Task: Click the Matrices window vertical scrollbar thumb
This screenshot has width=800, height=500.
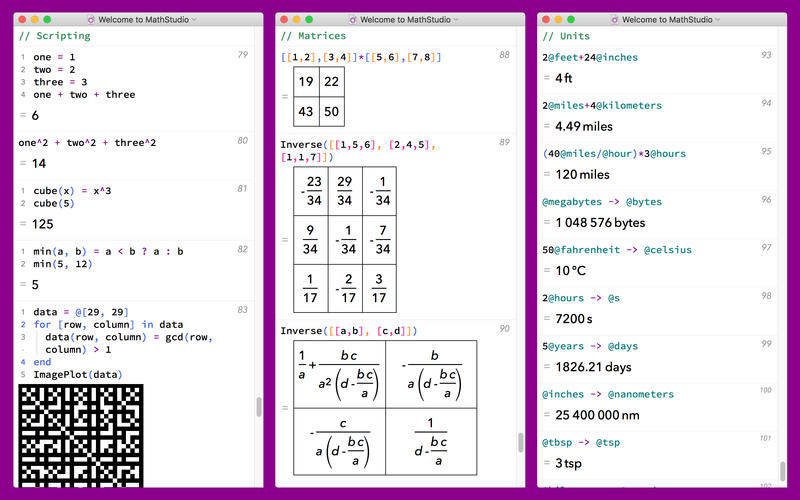Action: pyautogui.click(x=521, y=442)
